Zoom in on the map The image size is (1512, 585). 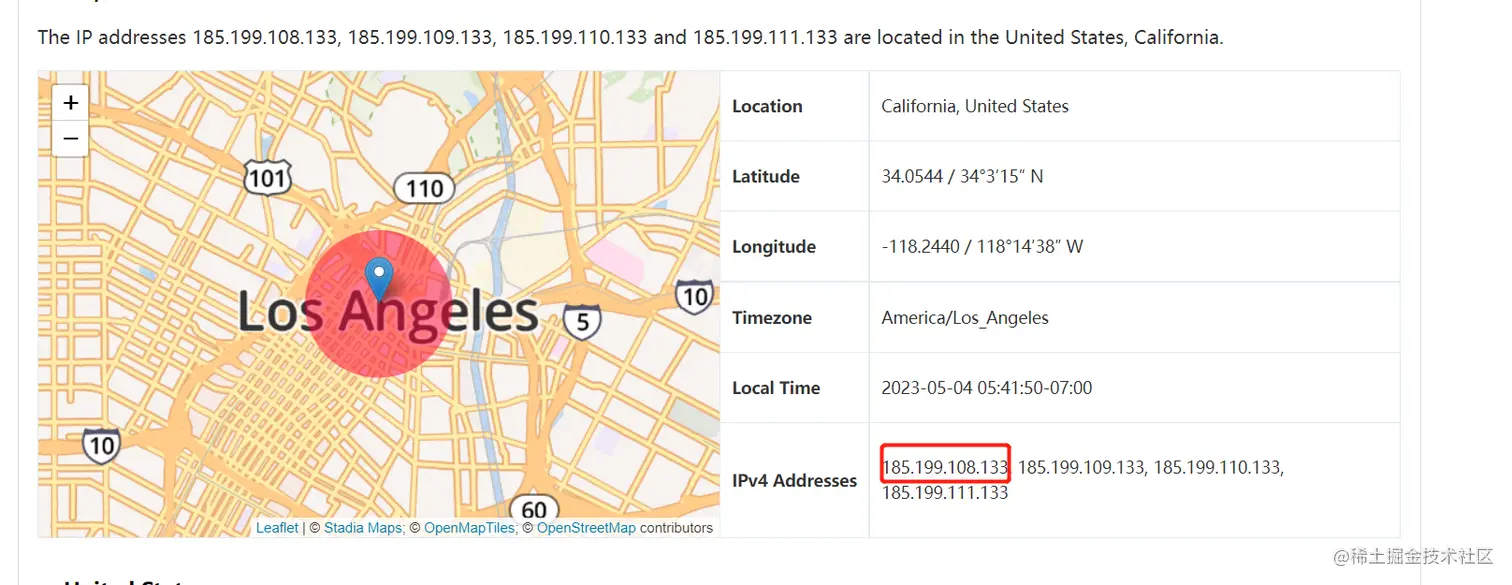coord(70,103)
